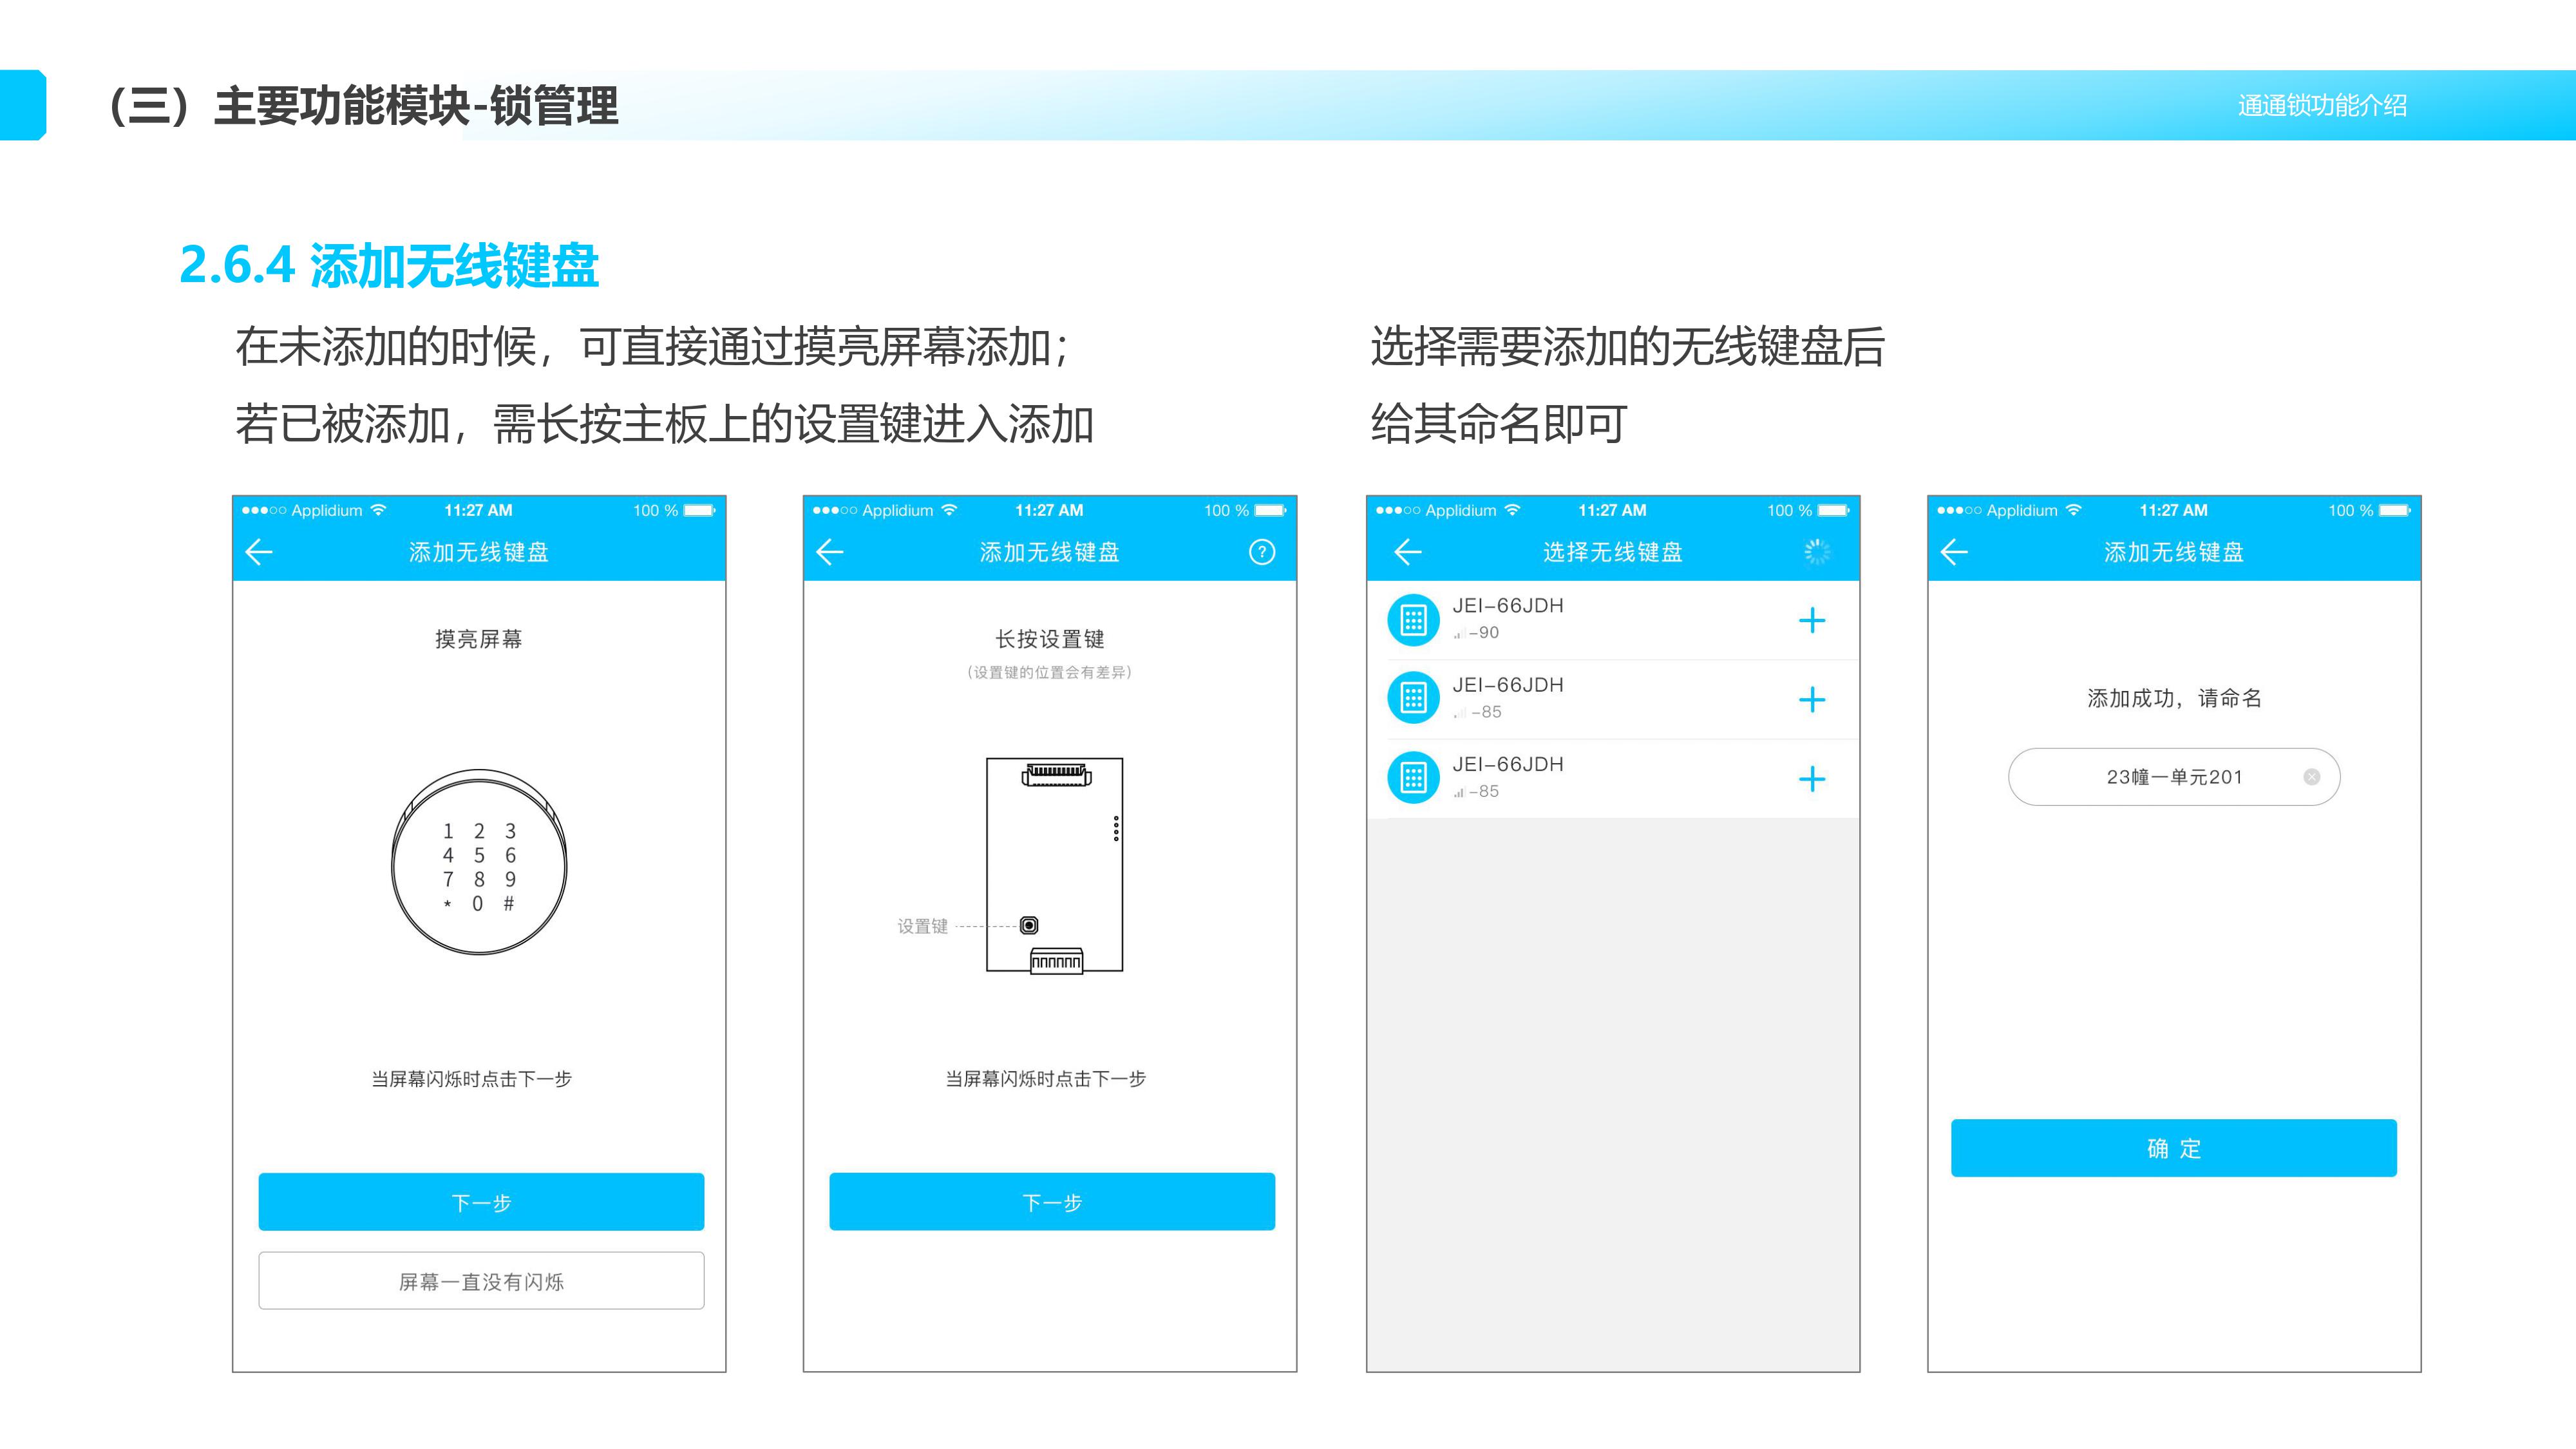Viewport: 2576px width, 1449px height.
Task: Add second JEI-66JDH keyboard with plus
Action: coord(1811,699)
